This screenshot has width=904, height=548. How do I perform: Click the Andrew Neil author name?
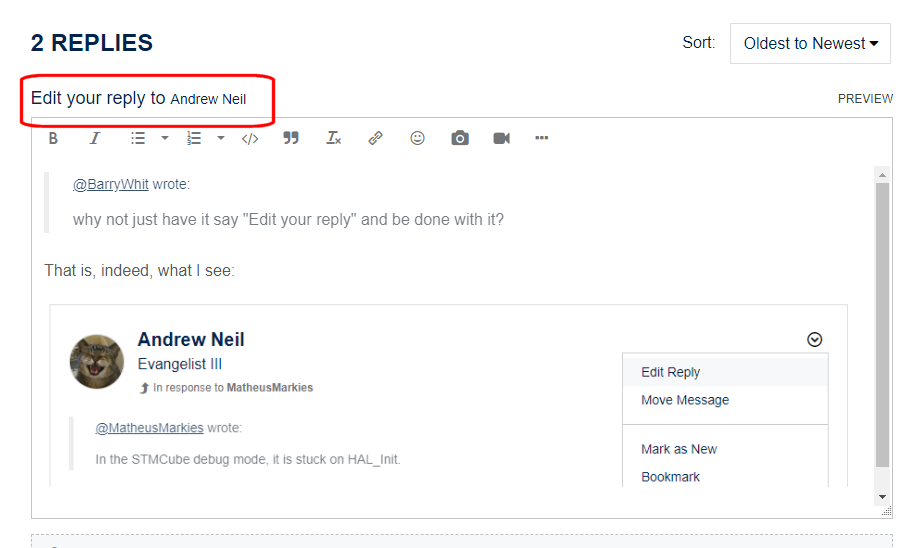pyautogui.click(x=191, y=339)
